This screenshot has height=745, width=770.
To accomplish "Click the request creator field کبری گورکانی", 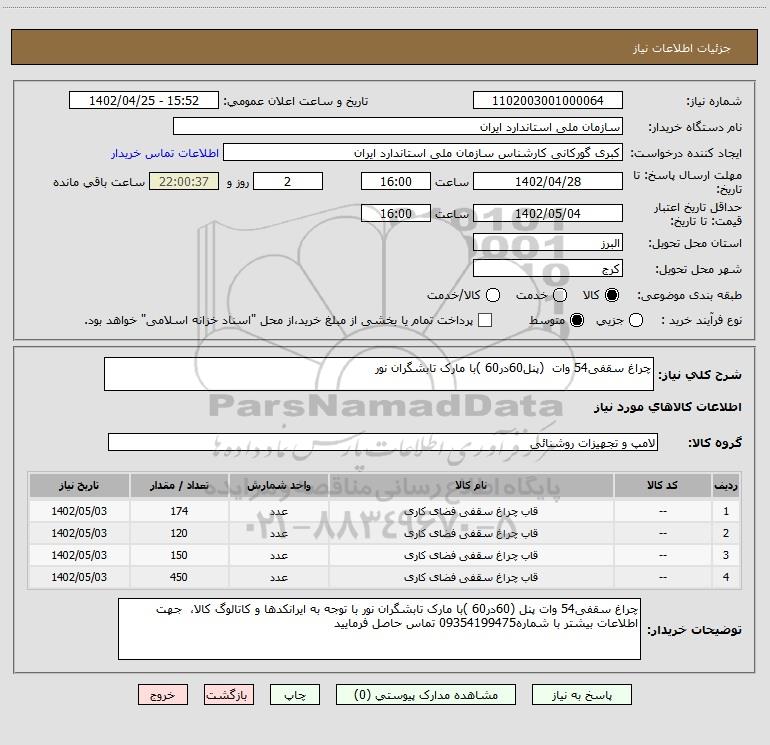I will click(x=423, y=152).
